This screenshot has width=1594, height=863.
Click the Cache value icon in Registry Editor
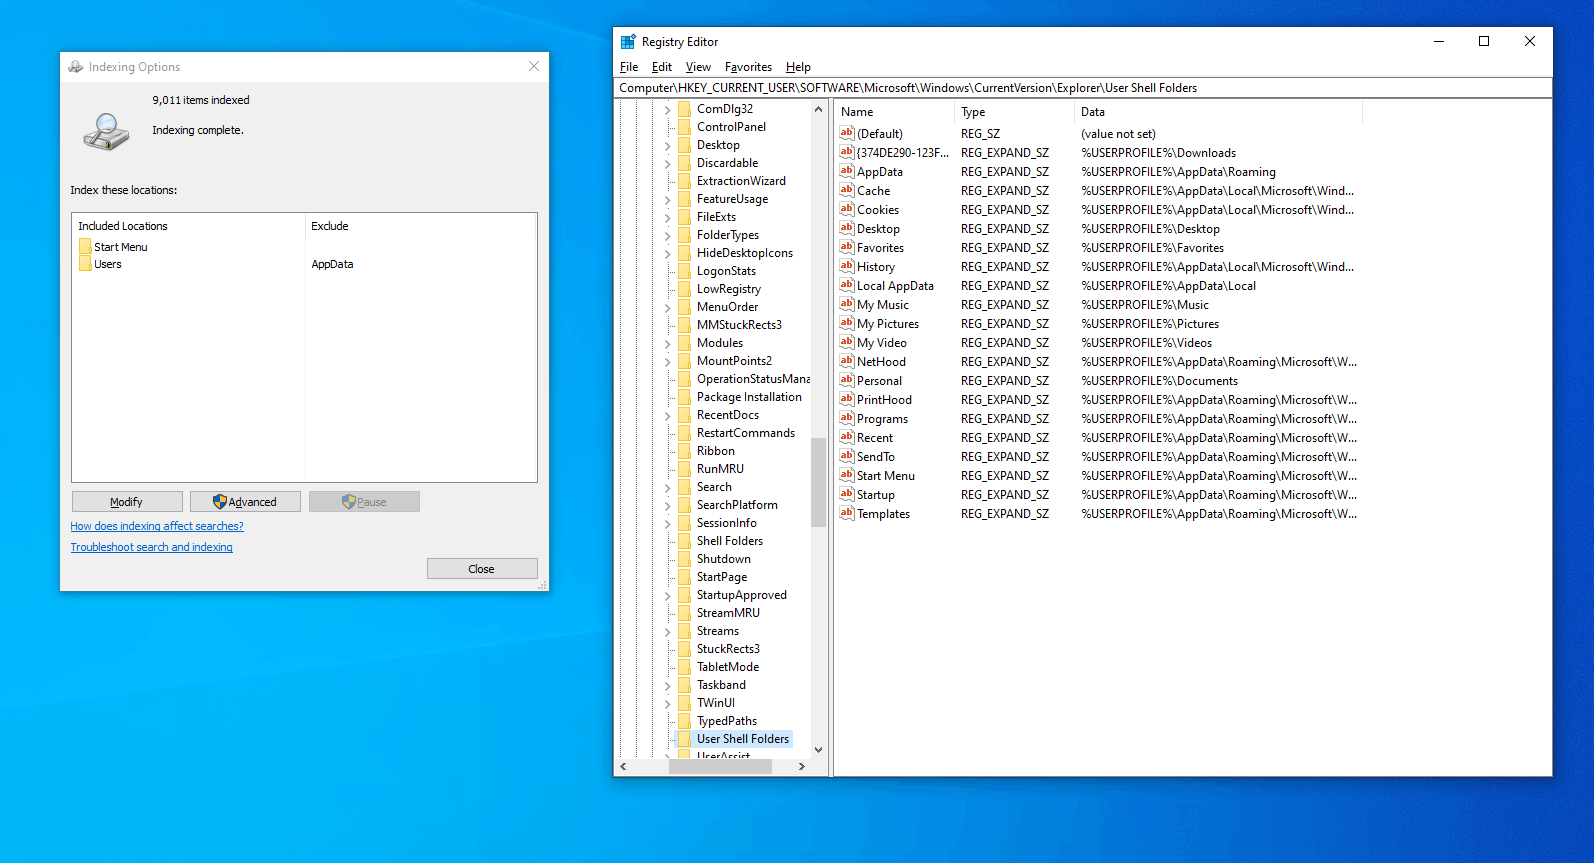pos(847,190)
